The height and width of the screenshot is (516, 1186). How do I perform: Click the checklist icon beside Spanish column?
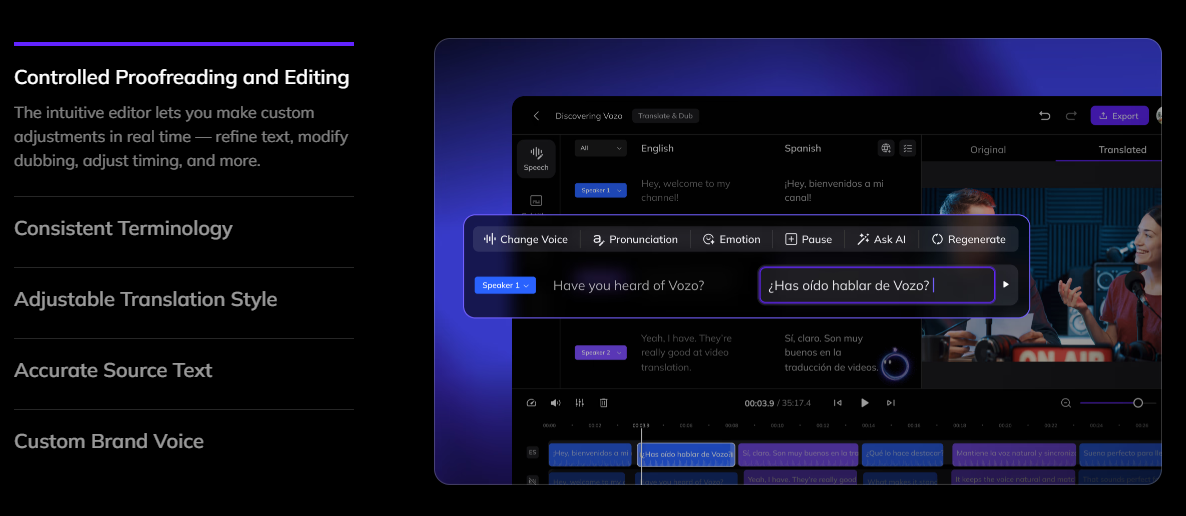908,148
